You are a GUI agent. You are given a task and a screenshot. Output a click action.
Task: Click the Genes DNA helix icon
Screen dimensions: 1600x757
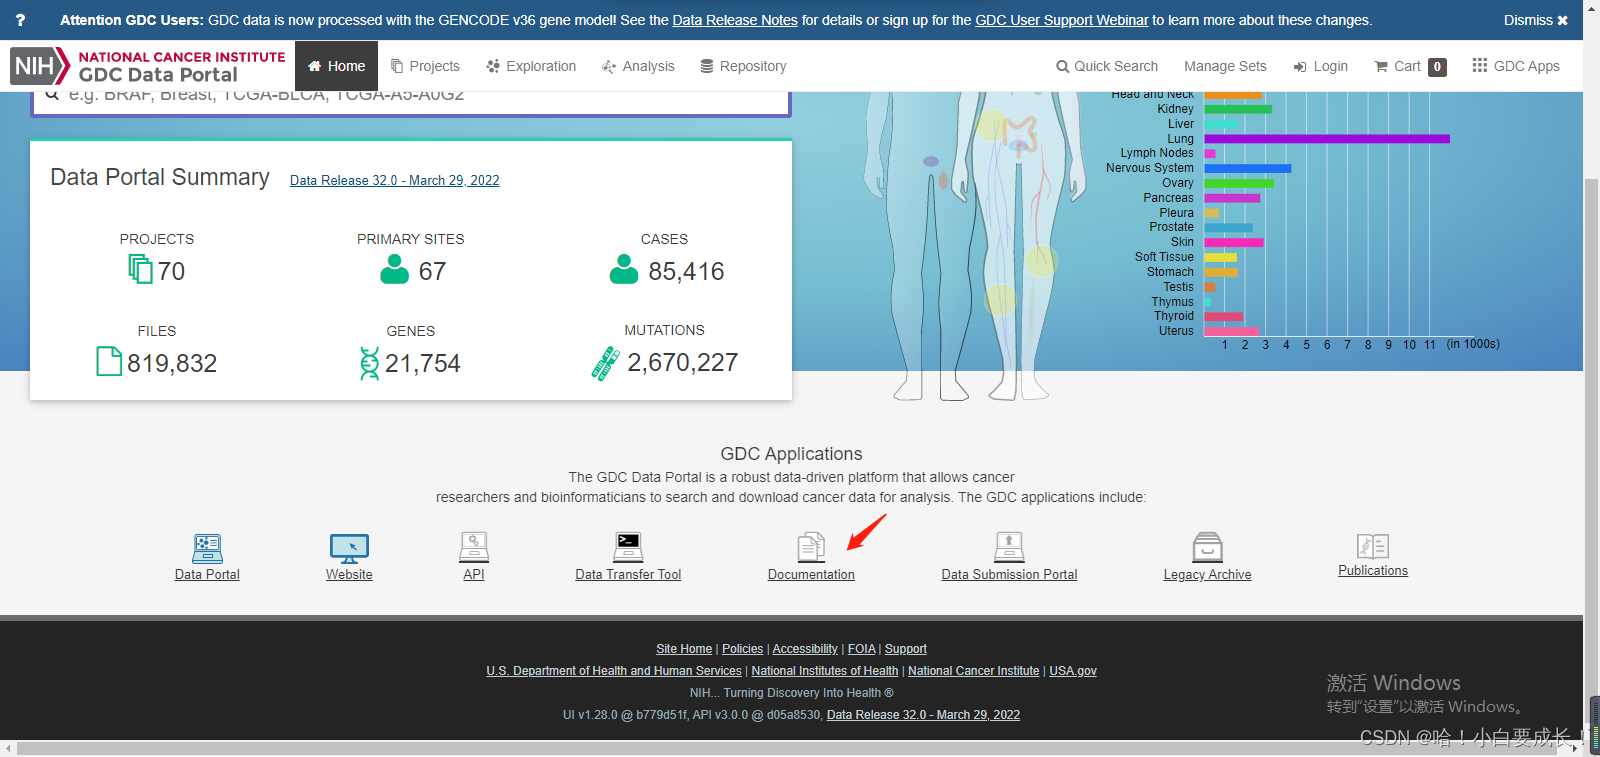coord(369,363)
